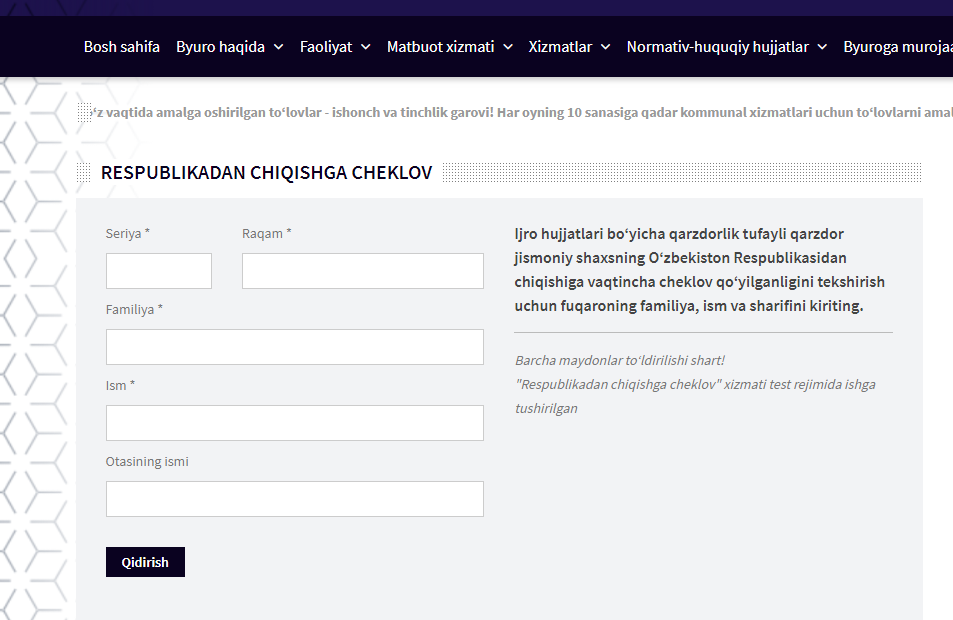
Task: Focus the Seriya input field
Action: (x=159, y=271)
